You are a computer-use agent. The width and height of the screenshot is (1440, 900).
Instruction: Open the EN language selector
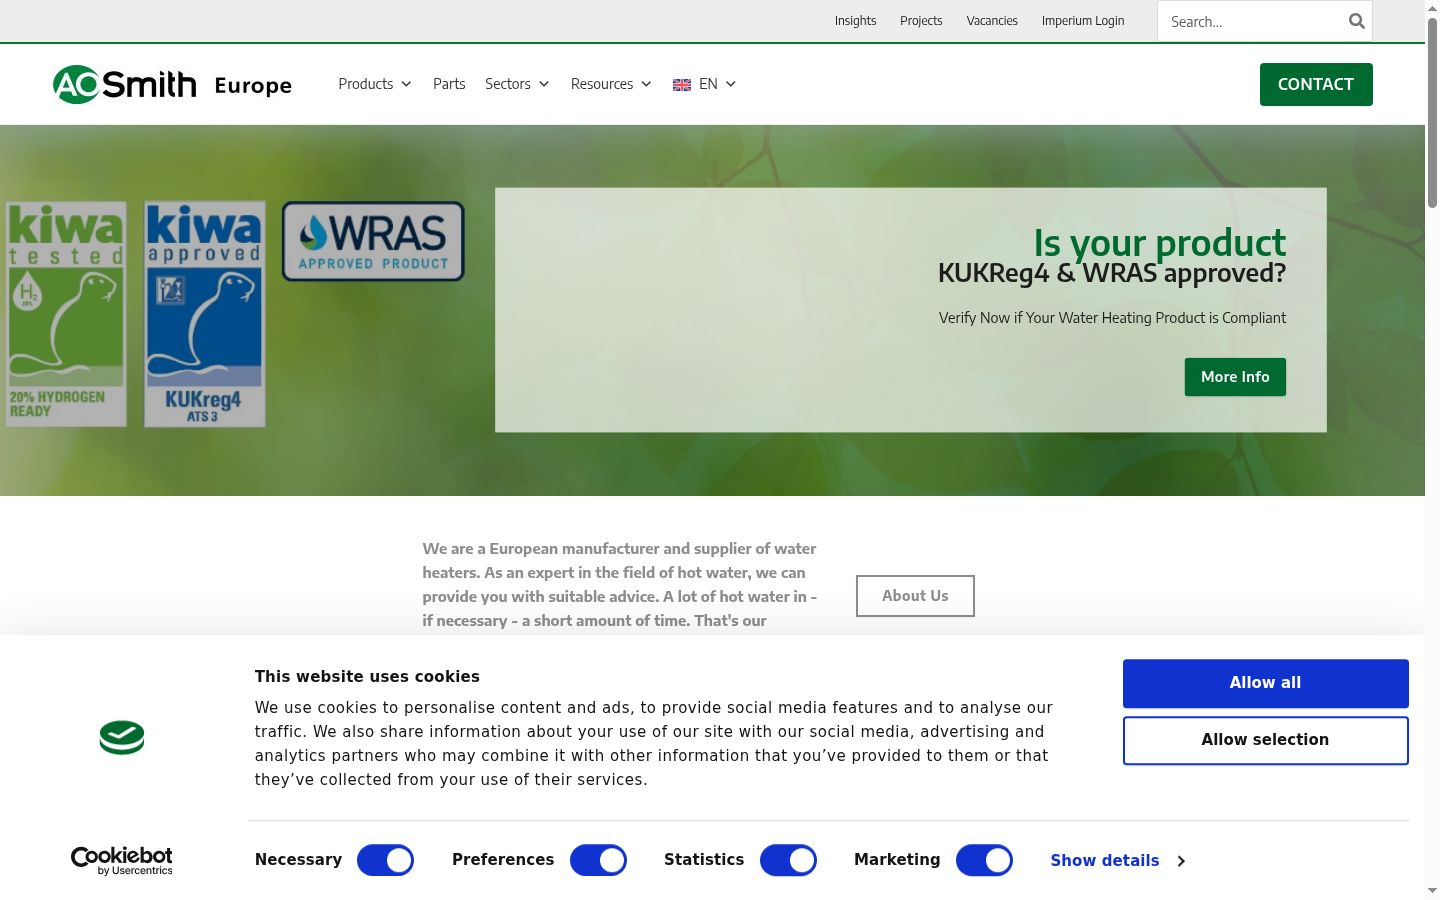tap(705, 84)
